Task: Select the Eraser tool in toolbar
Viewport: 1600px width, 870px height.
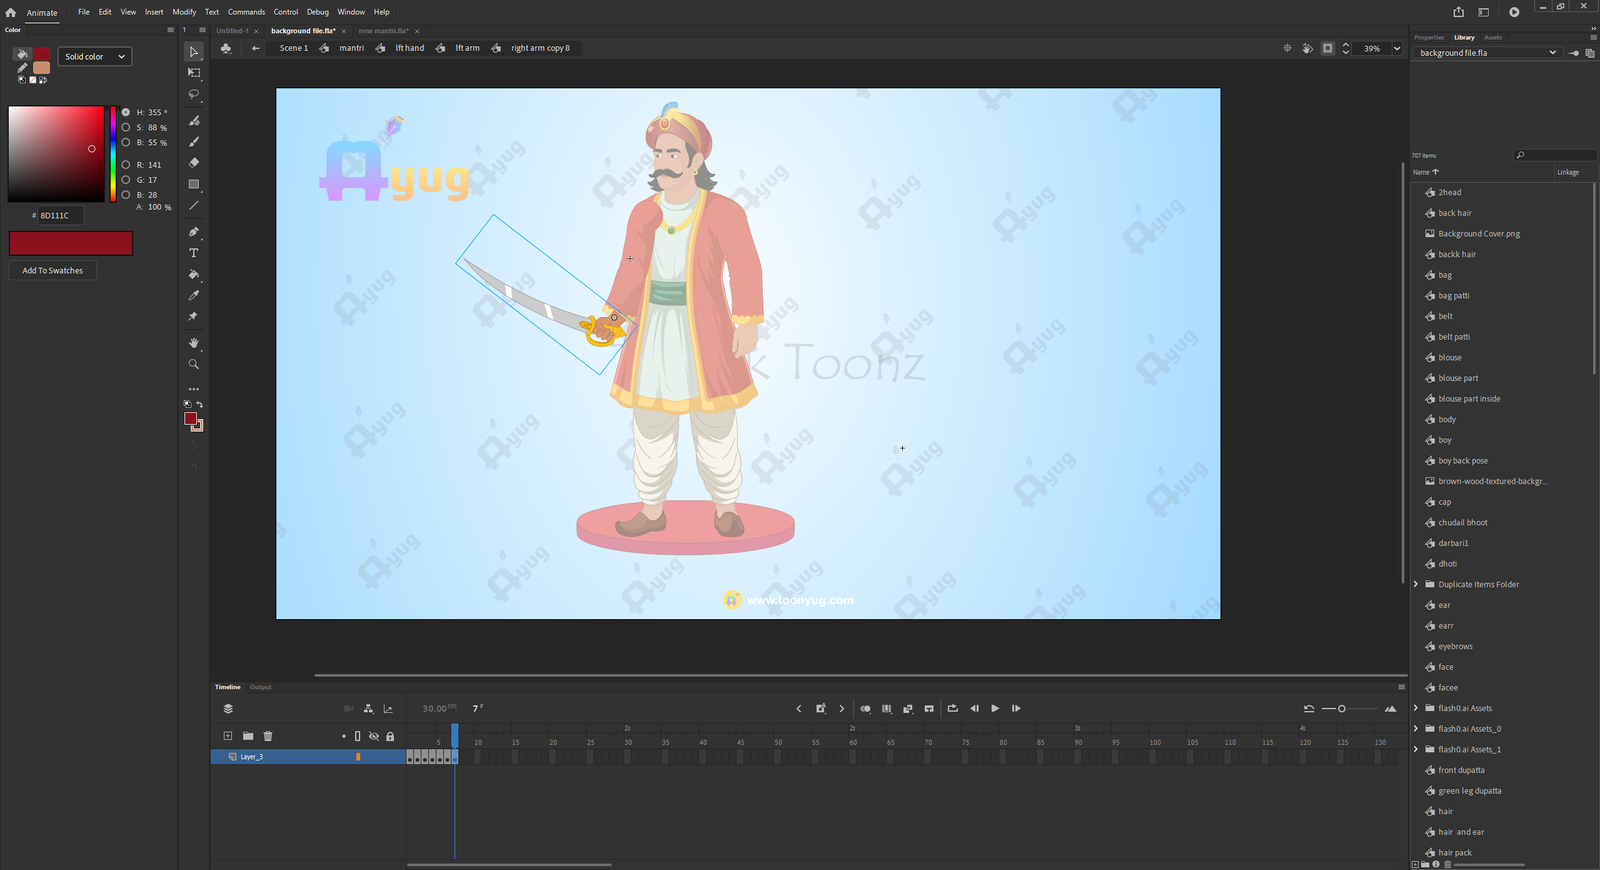Action: pos(194,163)
